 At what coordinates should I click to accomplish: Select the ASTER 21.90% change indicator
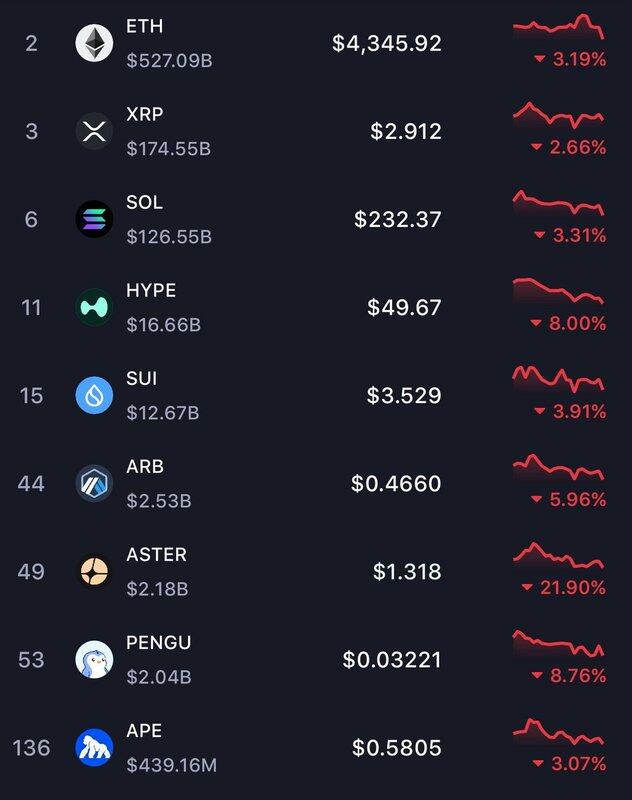[x=564, y=588]
